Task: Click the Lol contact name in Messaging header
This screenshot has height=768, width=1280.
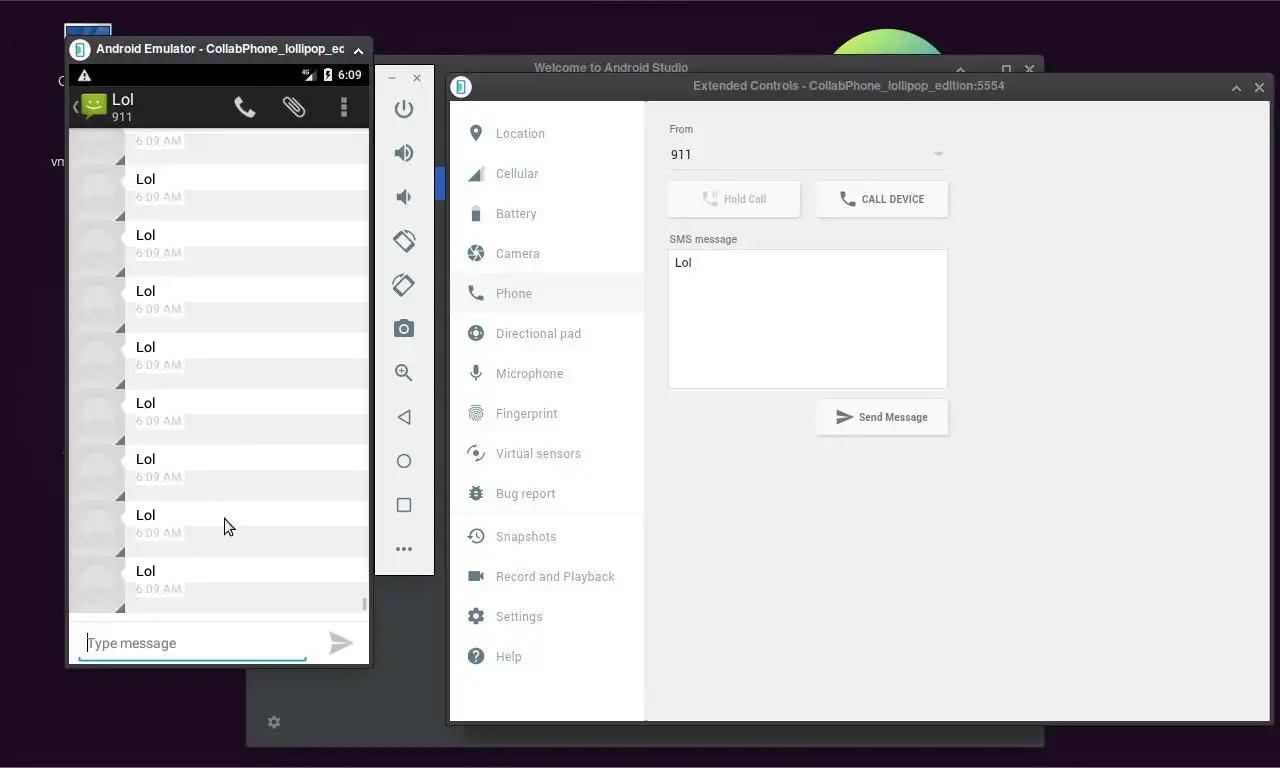Action: point(123,100)
